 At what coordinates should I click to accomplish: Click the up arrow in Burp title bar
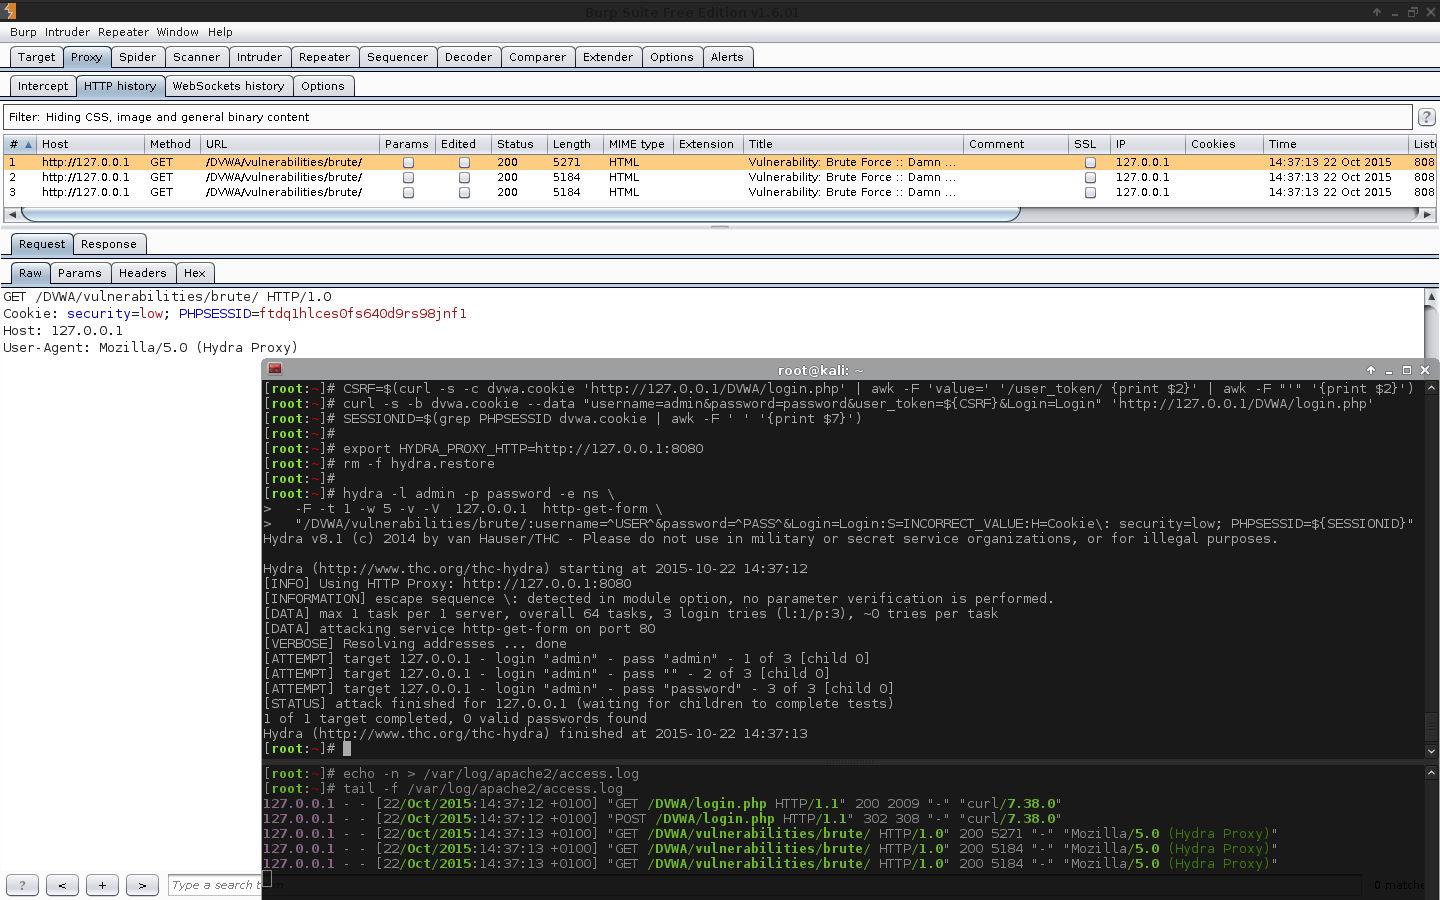pyautogui.click(x=1377, y=12)
